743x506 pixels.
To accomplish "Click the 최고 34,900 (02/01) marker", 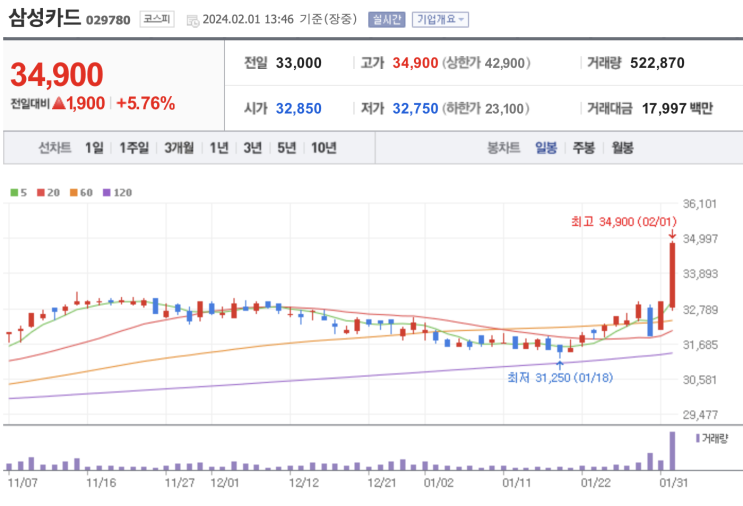I will [624, 222].
